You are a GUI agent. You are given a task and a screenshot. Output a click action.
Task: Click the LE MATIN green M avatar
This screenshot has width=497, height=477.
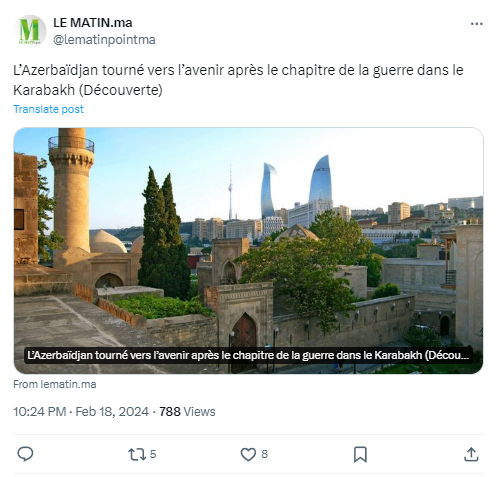(x=30, y=31)
